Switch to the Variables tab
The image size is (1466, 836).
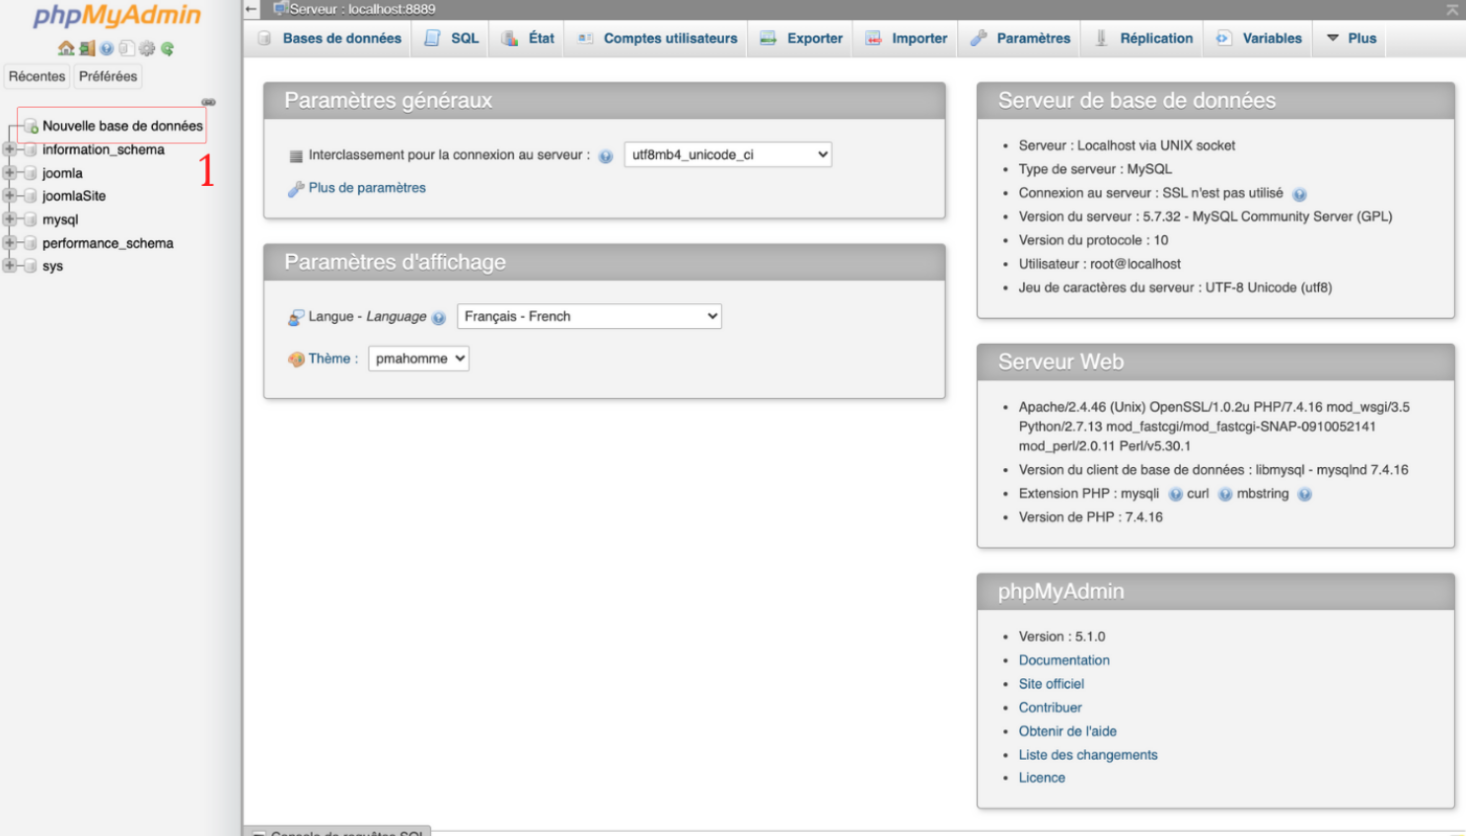pyautogui.click(x=1259, y=38)
